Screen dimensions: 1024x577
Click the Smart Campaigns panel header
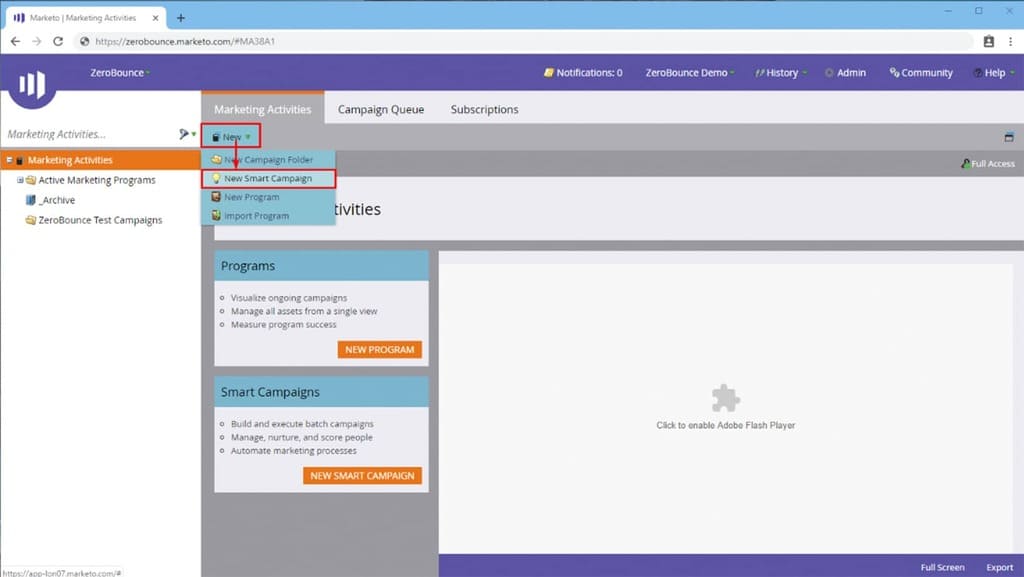[321, 392]
